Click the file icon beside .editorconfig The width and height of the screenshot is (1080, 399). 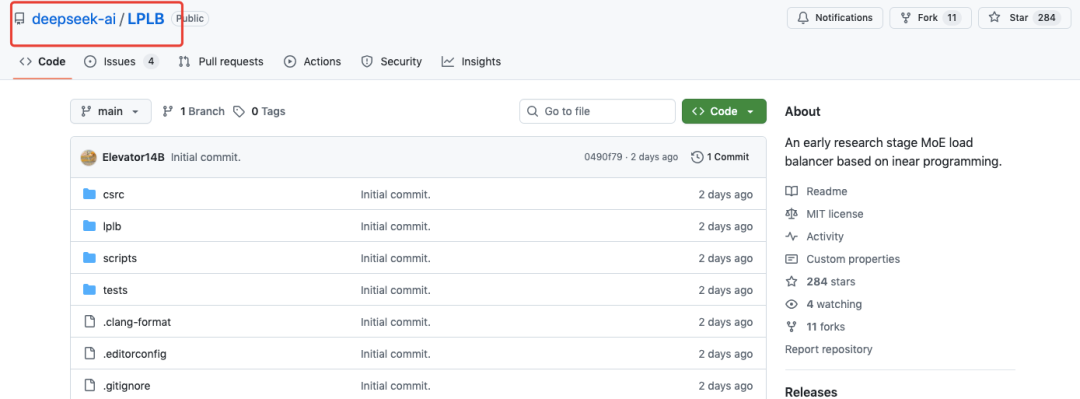89,354
